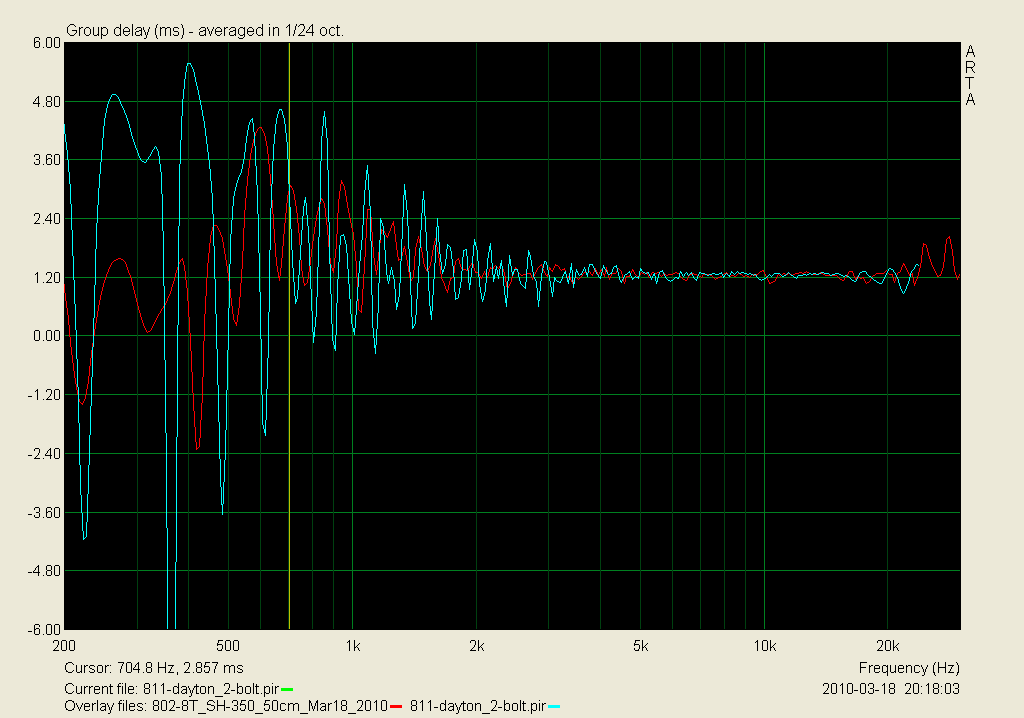Click the -2.40 y-axis value
Screen dimensions: 1024x718
44,453
